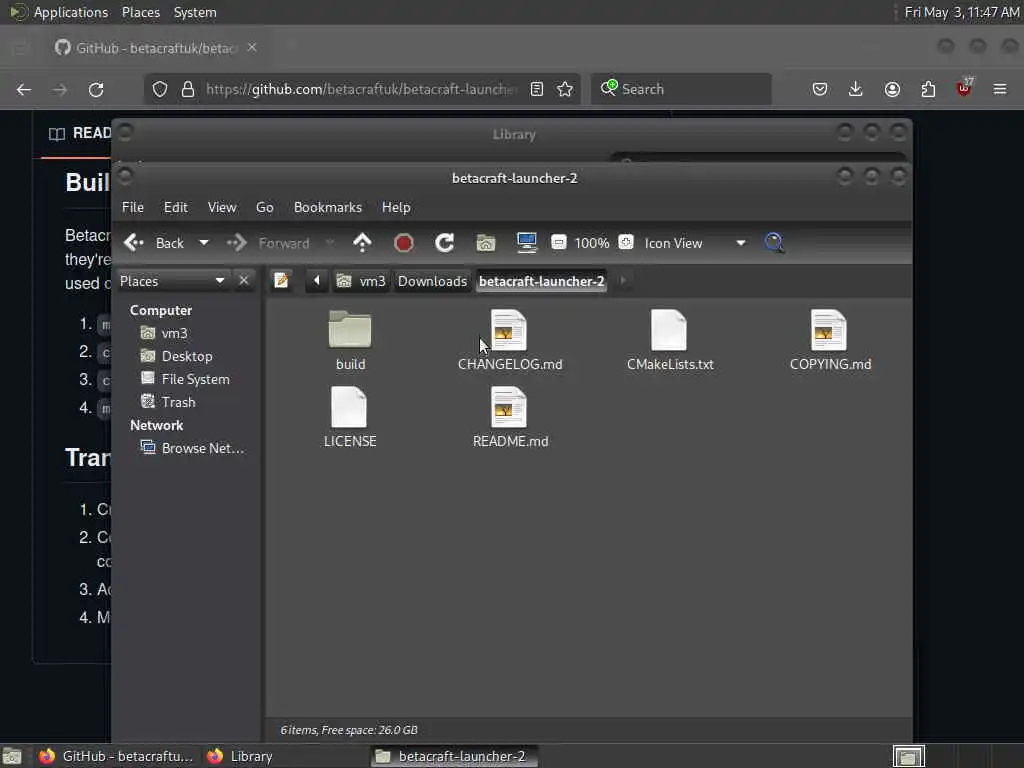Reset zoom via 100% label
Viewport: 1024px width, 768px height.
[x=592, y=243]
